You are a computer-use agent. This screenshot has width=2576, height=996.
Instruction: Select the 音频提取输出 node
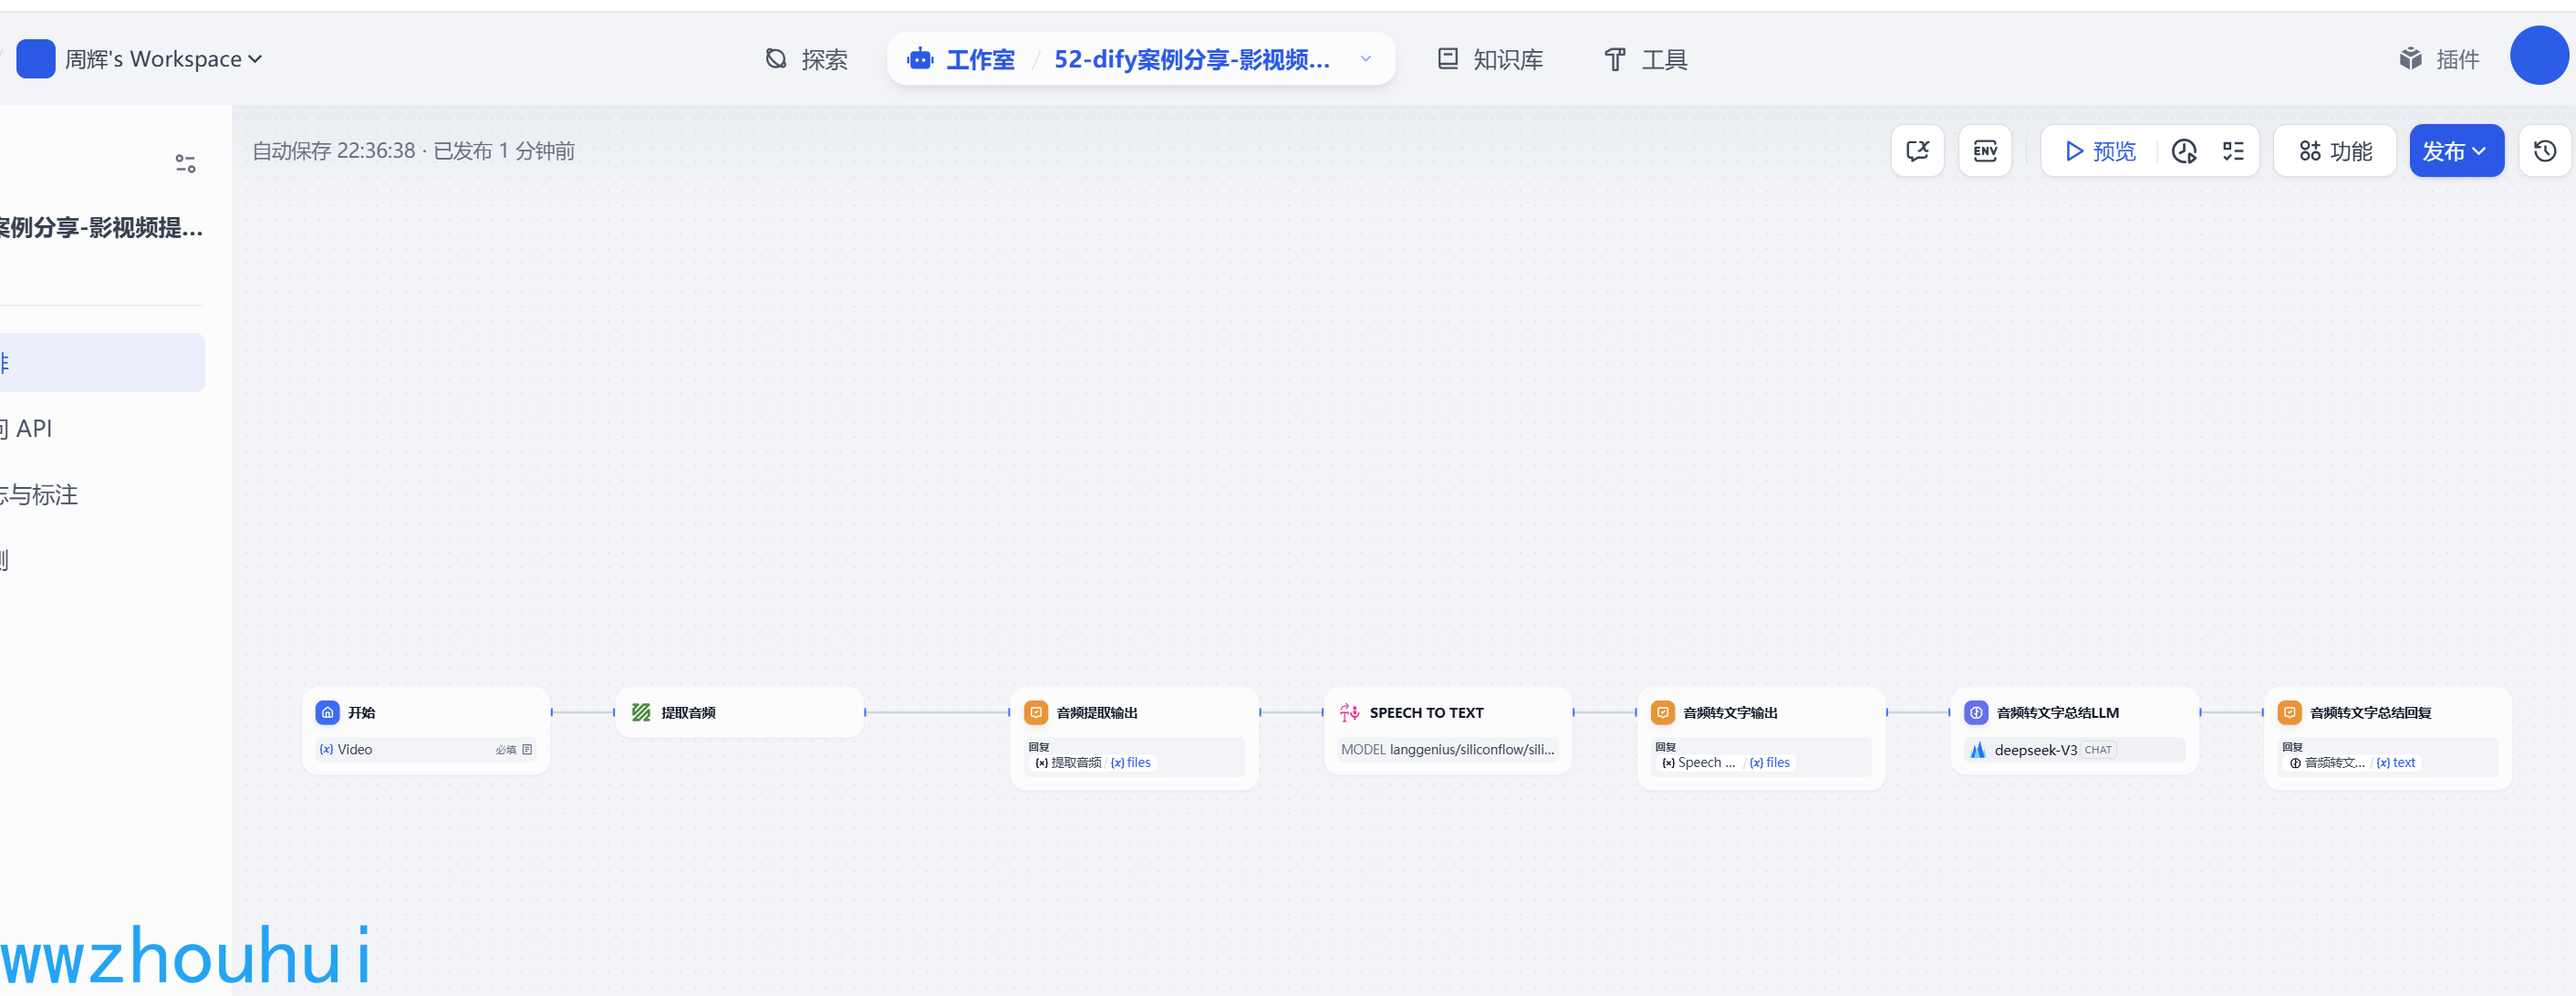1134,738
